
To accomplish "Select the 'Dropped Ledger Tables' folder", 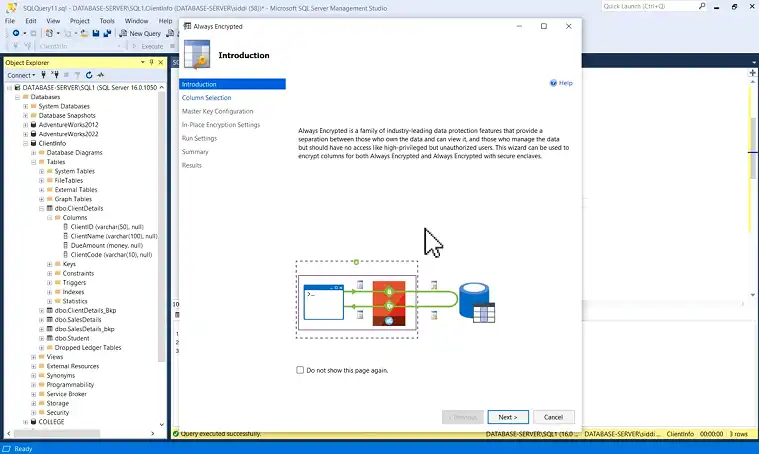I will pyautogui.click(x=88, y=348).
